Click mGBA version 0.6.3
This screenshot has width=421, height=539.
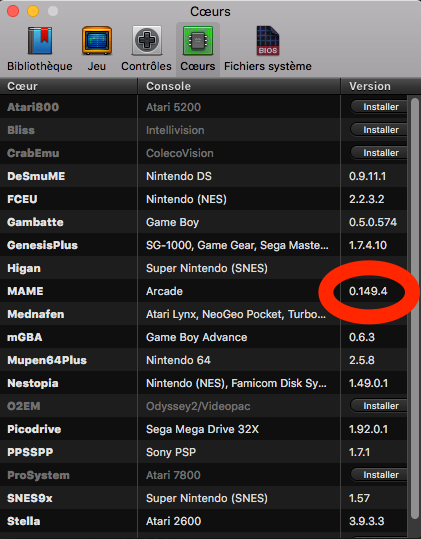point(362,337)
